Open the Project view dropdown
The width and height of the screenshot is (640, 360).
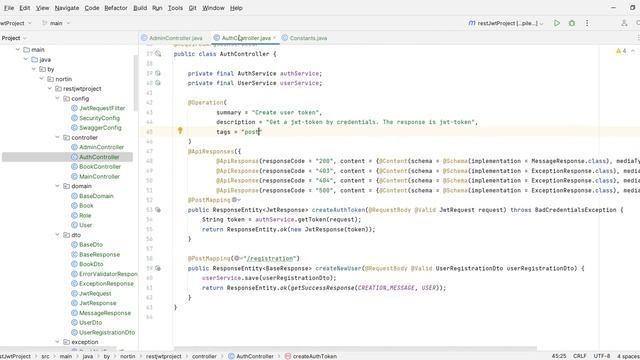(x=13, y=38)
